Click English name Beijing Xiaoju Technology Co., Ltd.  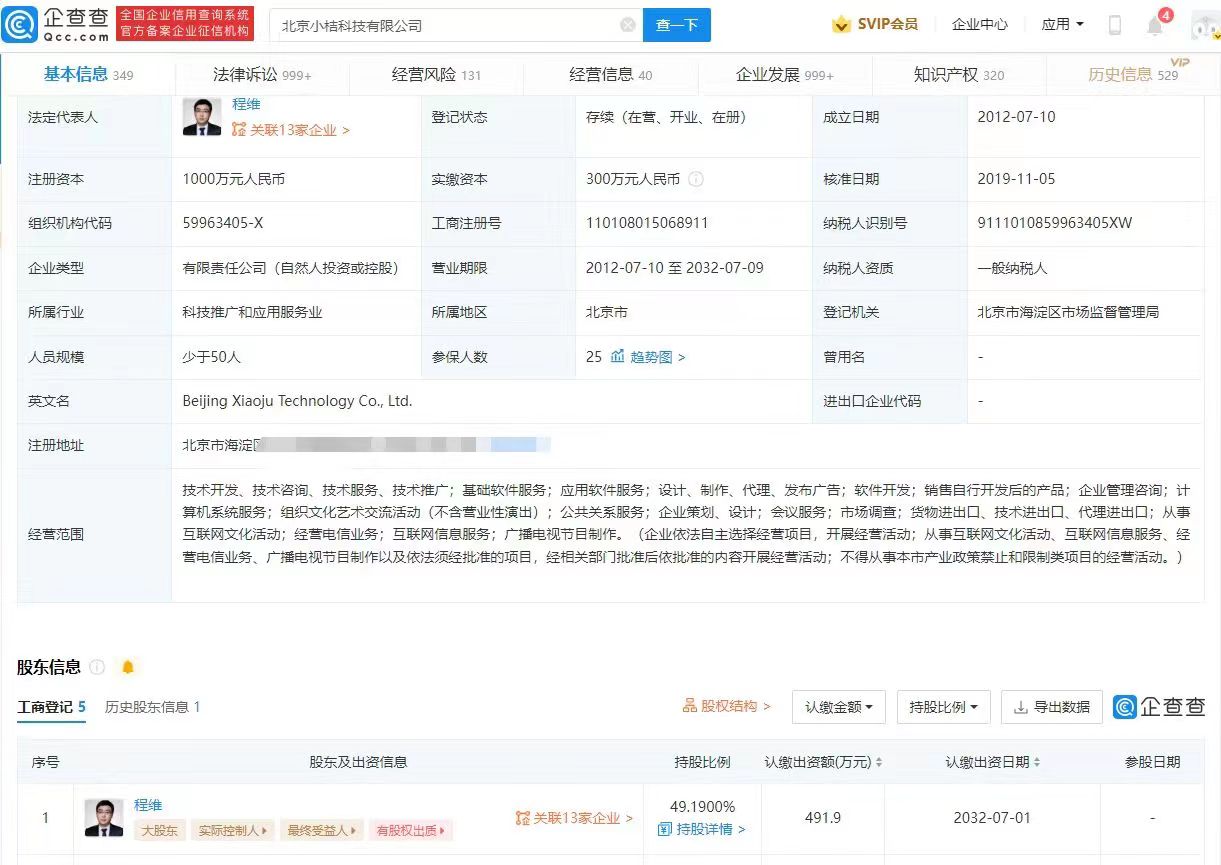[297, 401]
